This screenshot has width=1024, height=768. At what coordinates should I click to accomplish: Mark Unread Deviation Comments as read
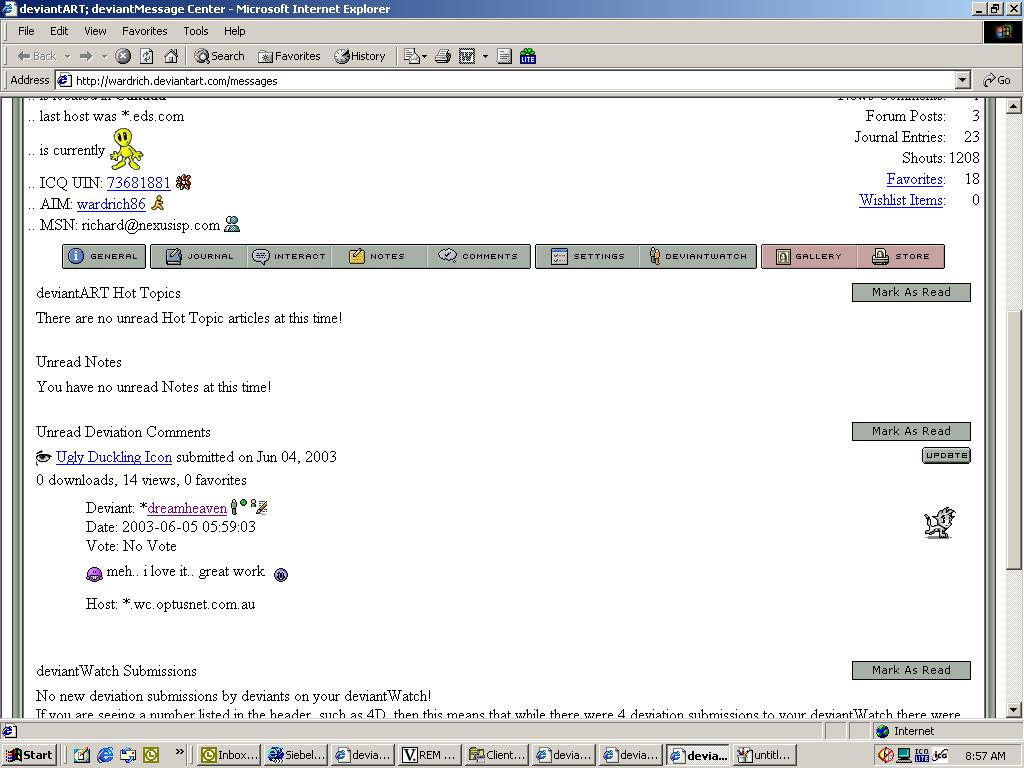911,432
